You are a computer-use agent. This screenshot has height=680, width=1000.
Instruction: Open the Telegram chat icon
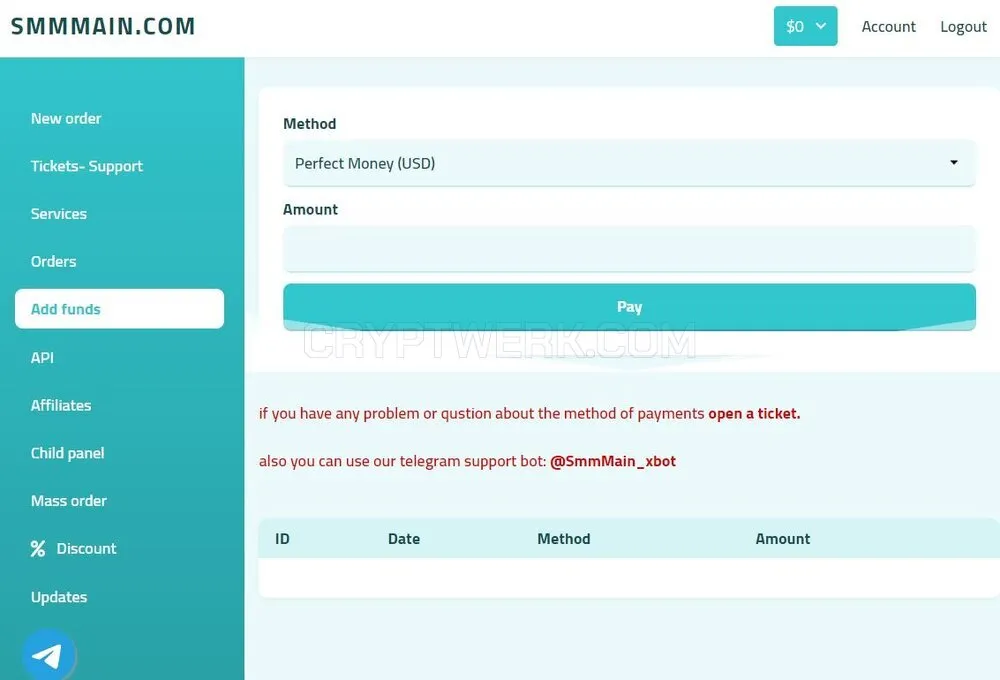(48, 655)
